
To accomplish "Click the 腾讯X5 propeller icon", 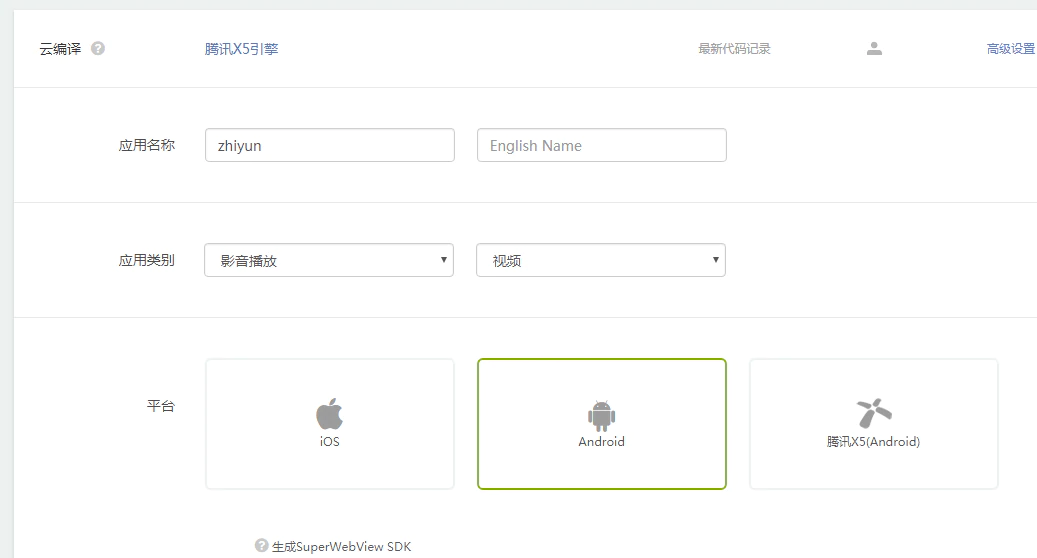I will [x=874, y=413].
